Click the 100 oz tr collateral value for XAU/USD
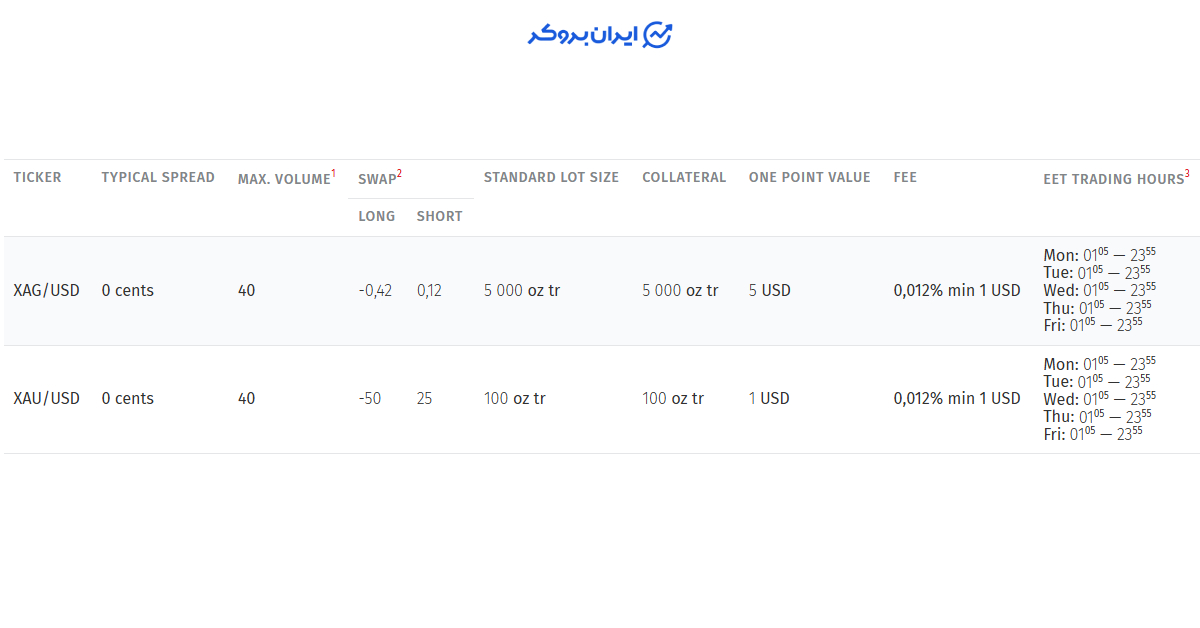The width and height of the screenshot is (1200, 628). [x=672, y=398]
